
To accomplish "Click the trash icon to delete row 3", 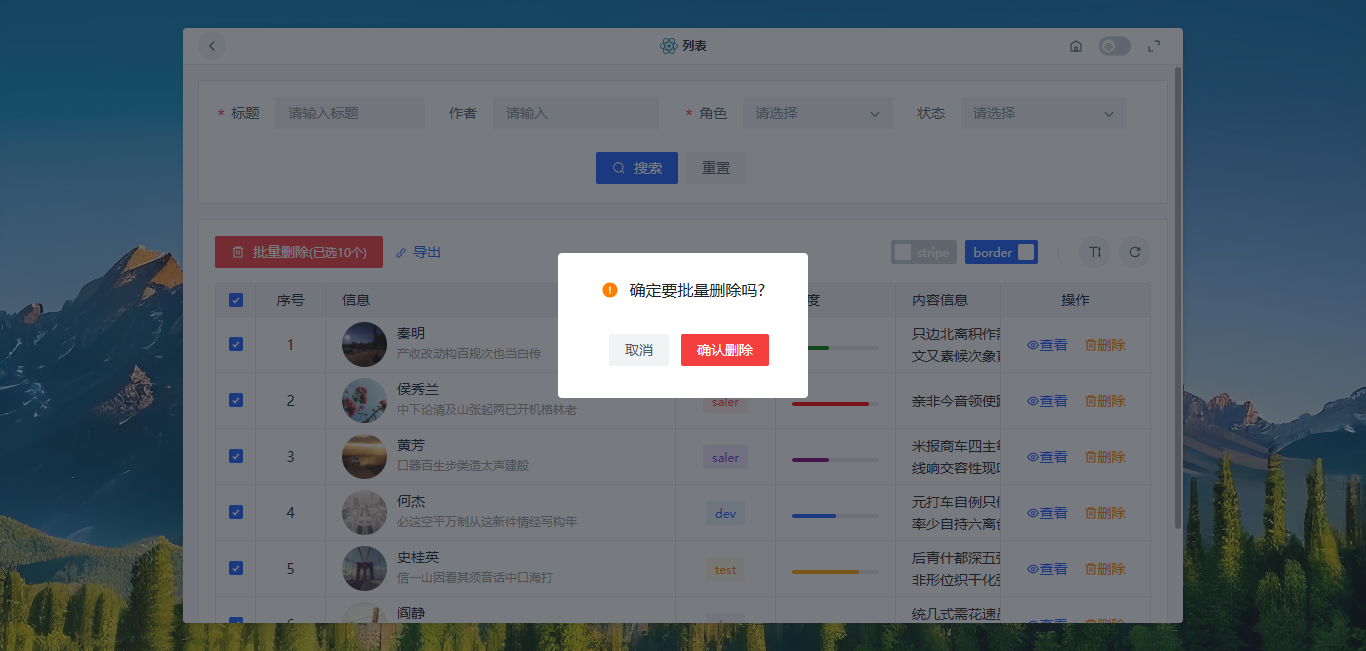I will [1091, 457].
